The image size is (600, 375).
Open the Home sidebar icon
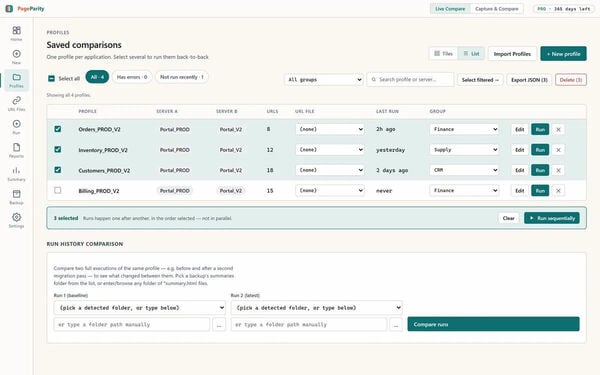pyautogui.click(x=16, y=34)
